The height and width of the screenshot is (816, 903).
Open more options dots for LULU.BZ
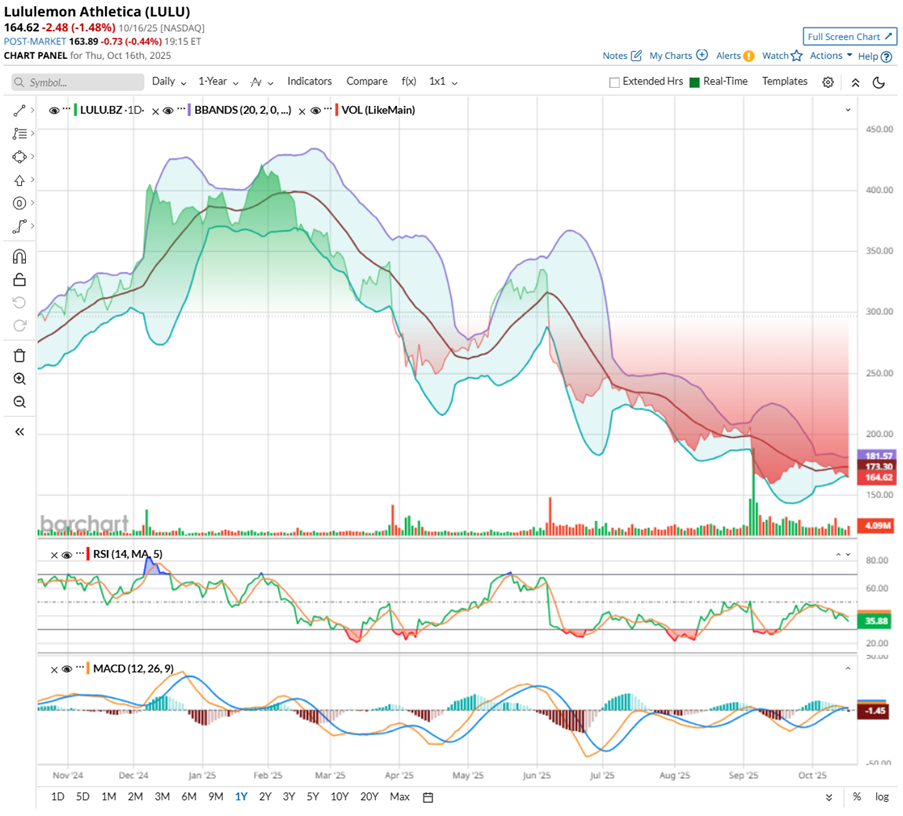click(x=66, y=109)
